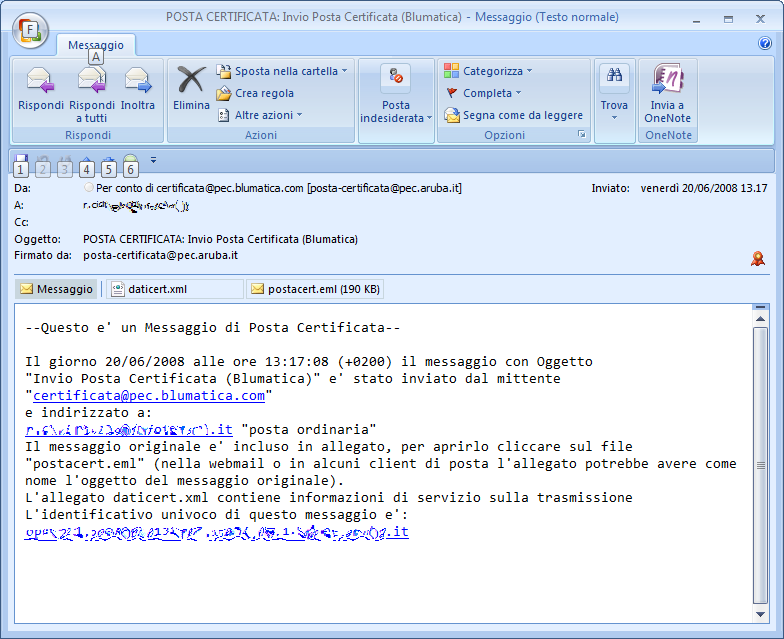This screenshot has width=784, height=639.
Task: Open the Categorizza dropdown
Action: (x=529, y=72)
